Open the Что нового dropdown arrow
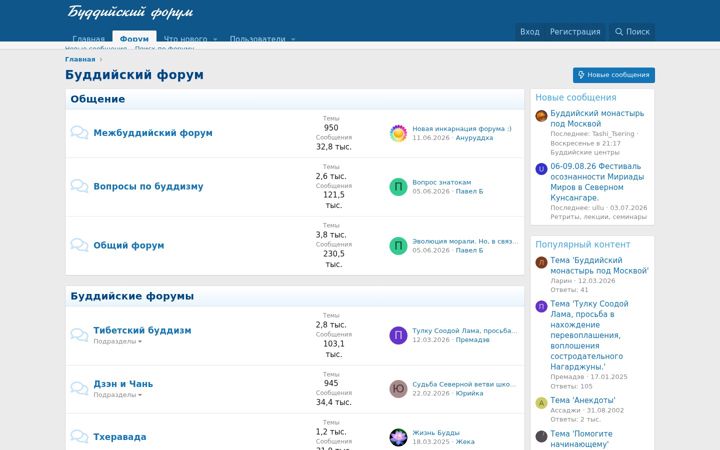Screen dimensions: 720x450 215,39
